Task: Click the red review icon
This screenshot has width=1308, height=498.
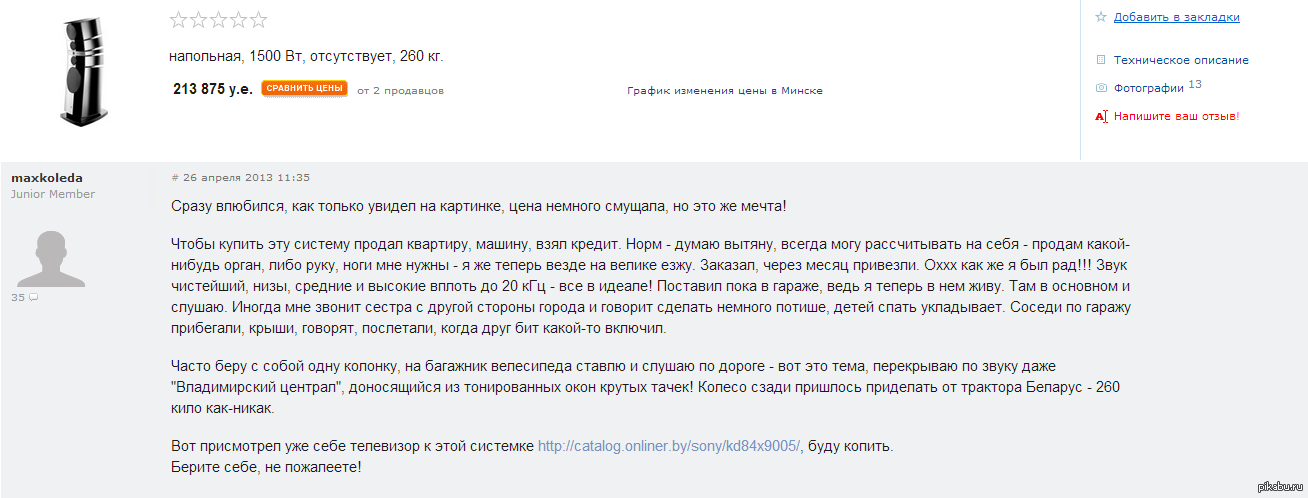Action: pyautogui.click(x=1101, y=116)
